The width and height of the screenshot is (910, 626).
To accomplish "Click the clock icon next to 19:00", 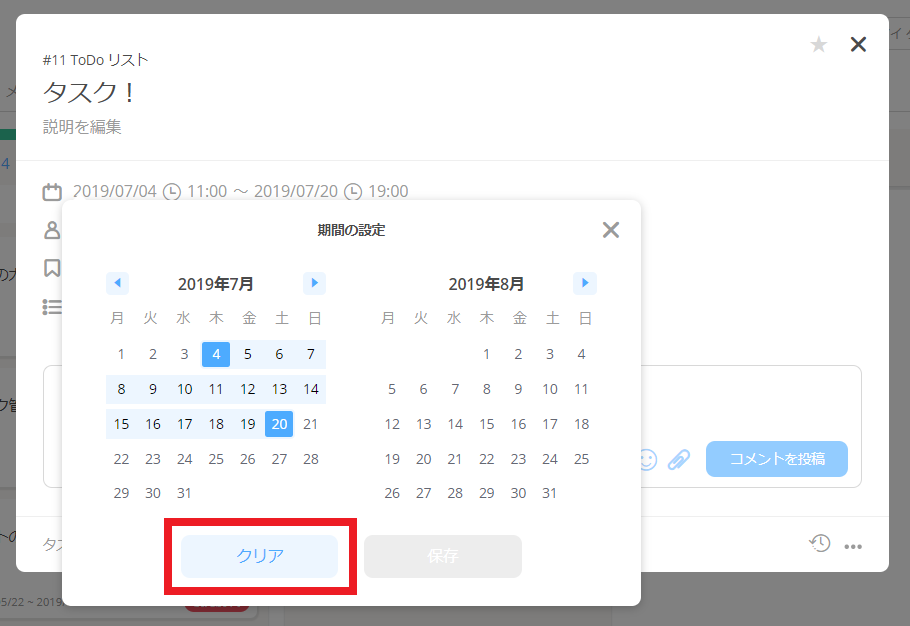I will coord(355,191).
